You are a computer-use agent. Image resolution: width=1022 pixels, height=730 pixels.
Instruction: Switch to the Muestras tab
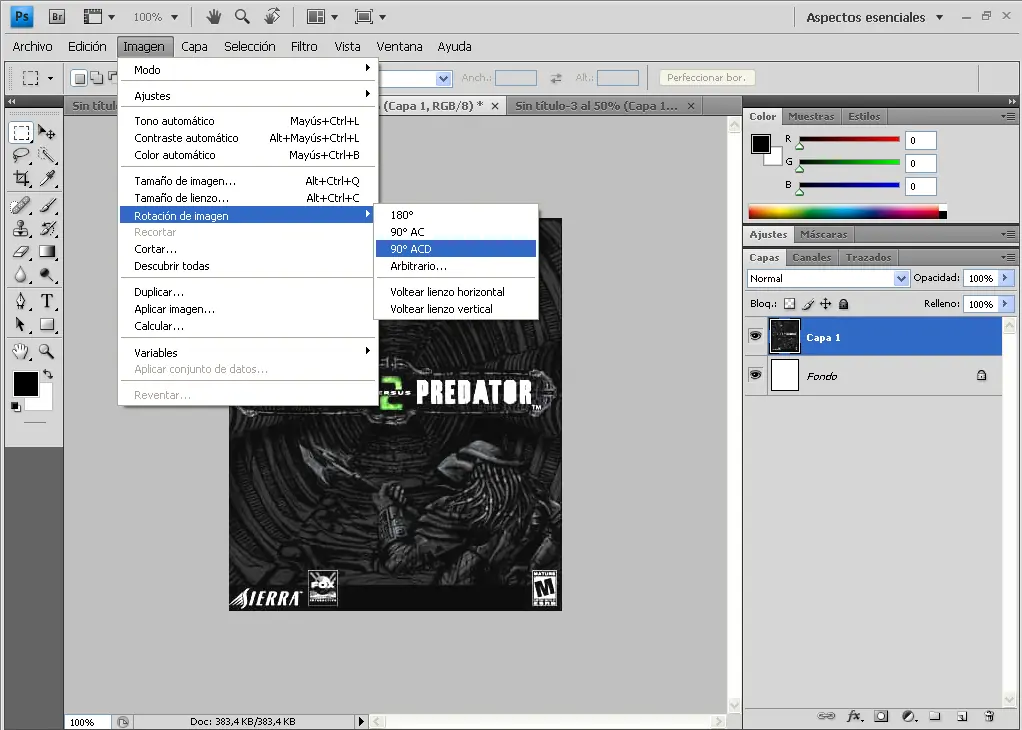811,117
